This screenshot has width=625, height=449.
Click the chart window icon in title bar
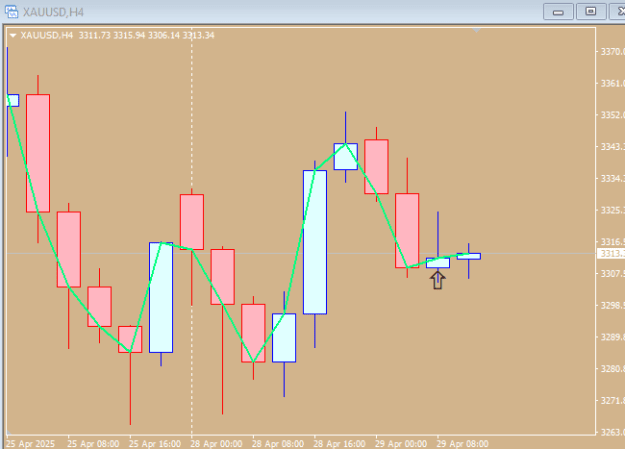(x=11, y=12)
